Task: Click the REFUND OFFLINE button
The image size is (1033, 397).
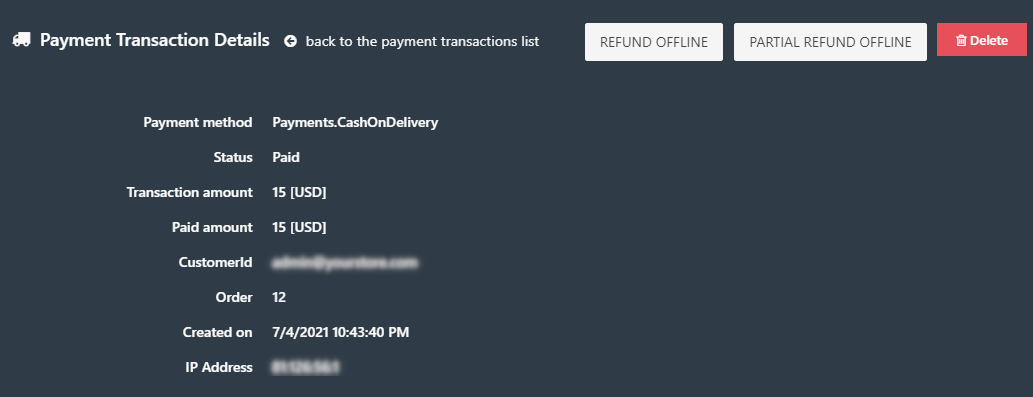Action: (654, 42)
